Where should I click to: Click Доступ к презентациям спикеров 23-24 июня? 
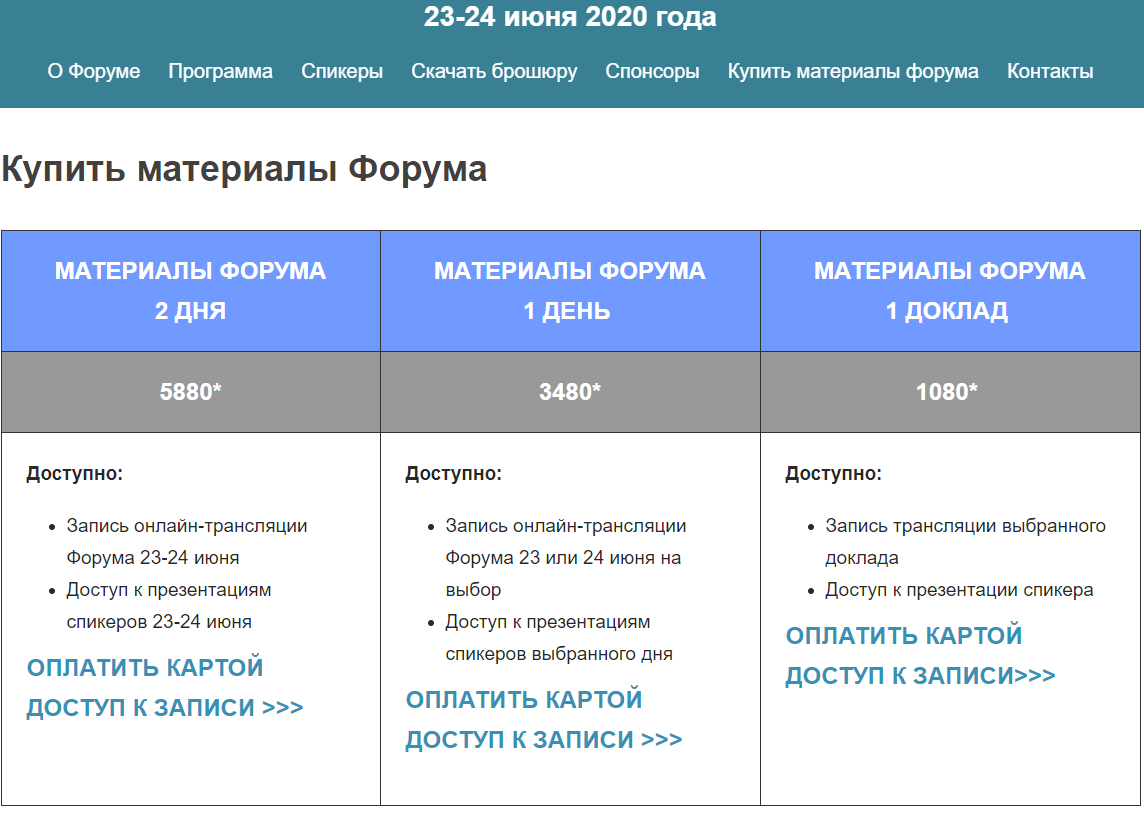(x=169, y=606)
